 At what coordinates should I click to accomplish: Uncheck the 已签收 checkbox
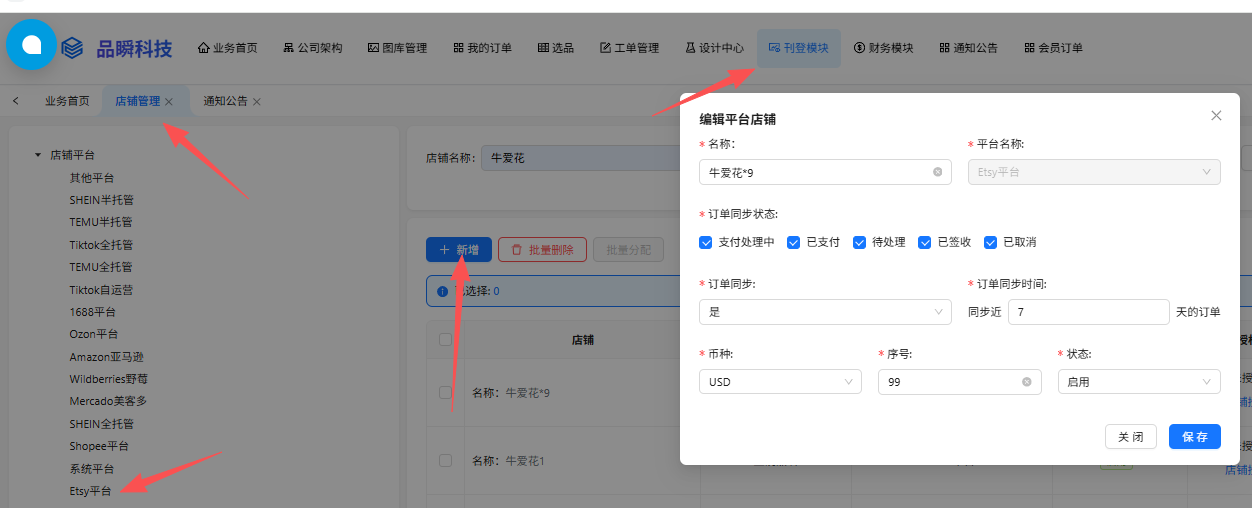click(925, 242)
